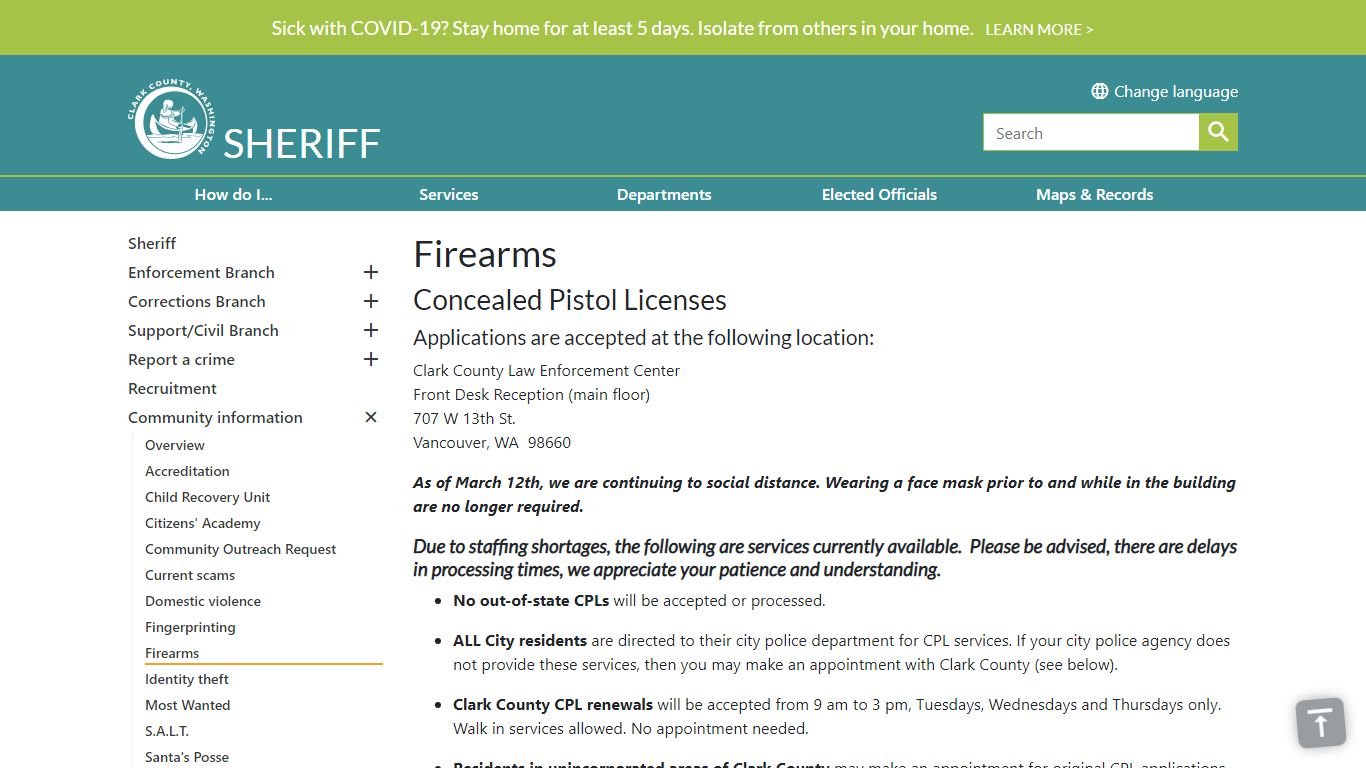Select Fingerprinting in the sidebar
The image size is (1366, 768).
(190, 627)
